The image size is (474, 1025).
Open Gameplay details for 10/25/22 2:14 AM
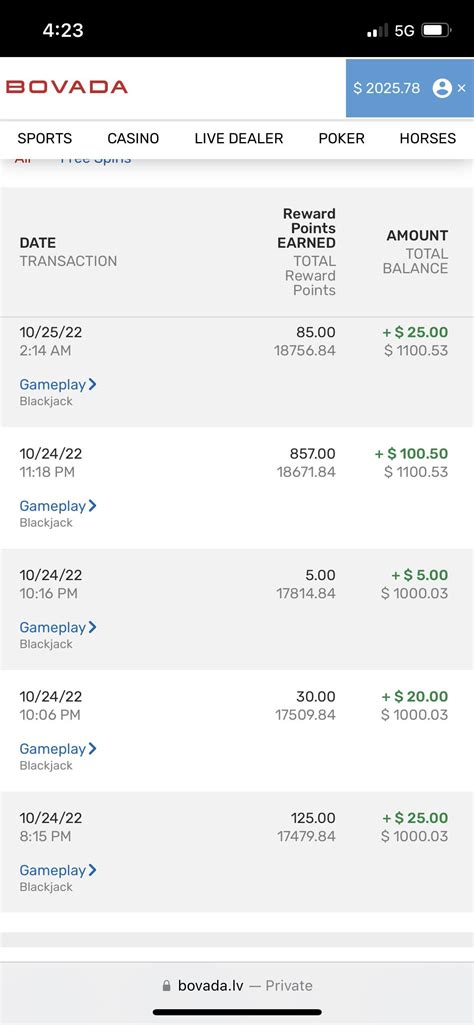pyautogui.click(x=58, y=384)
